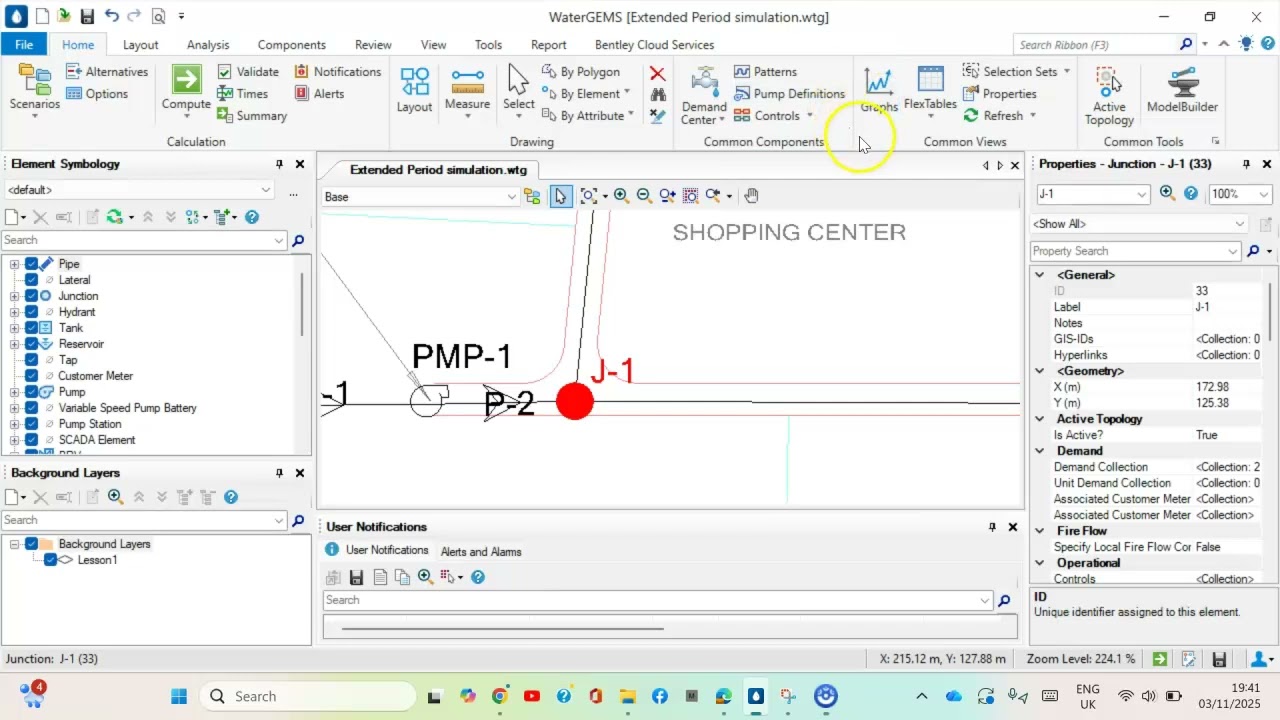The image size is (1280, 720).
Task: Collapse the <Geometry> properties section
Action: click(x=1039, y=371)
